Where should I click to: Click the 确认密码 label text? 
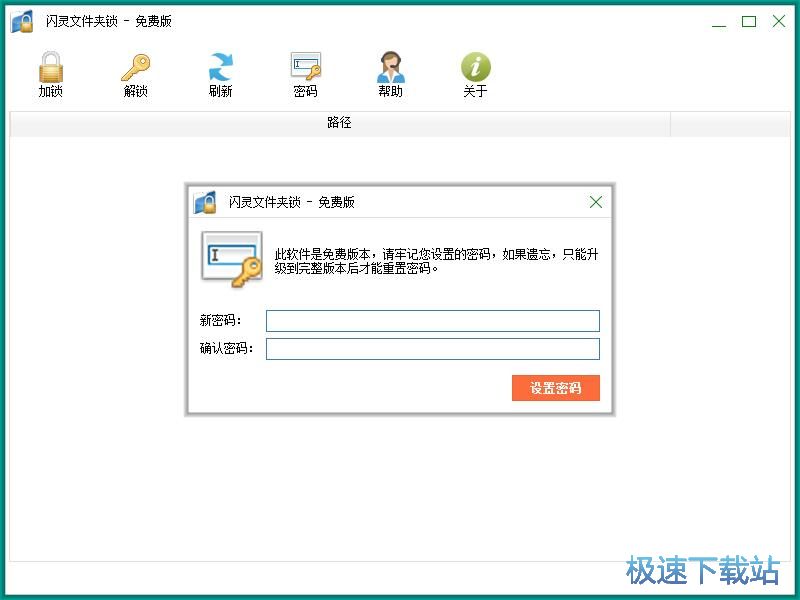tap(227, 348)
